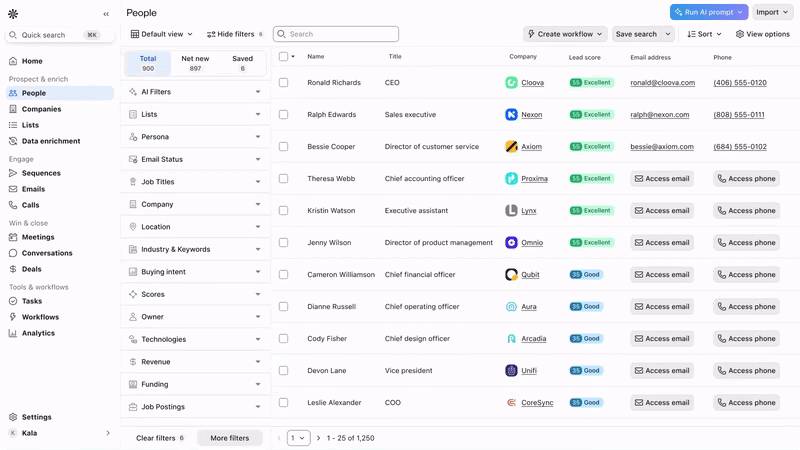Screen dimensions: 800x450
Task: Click Access phone for Cody Fisher
Action: coord(746,339)
